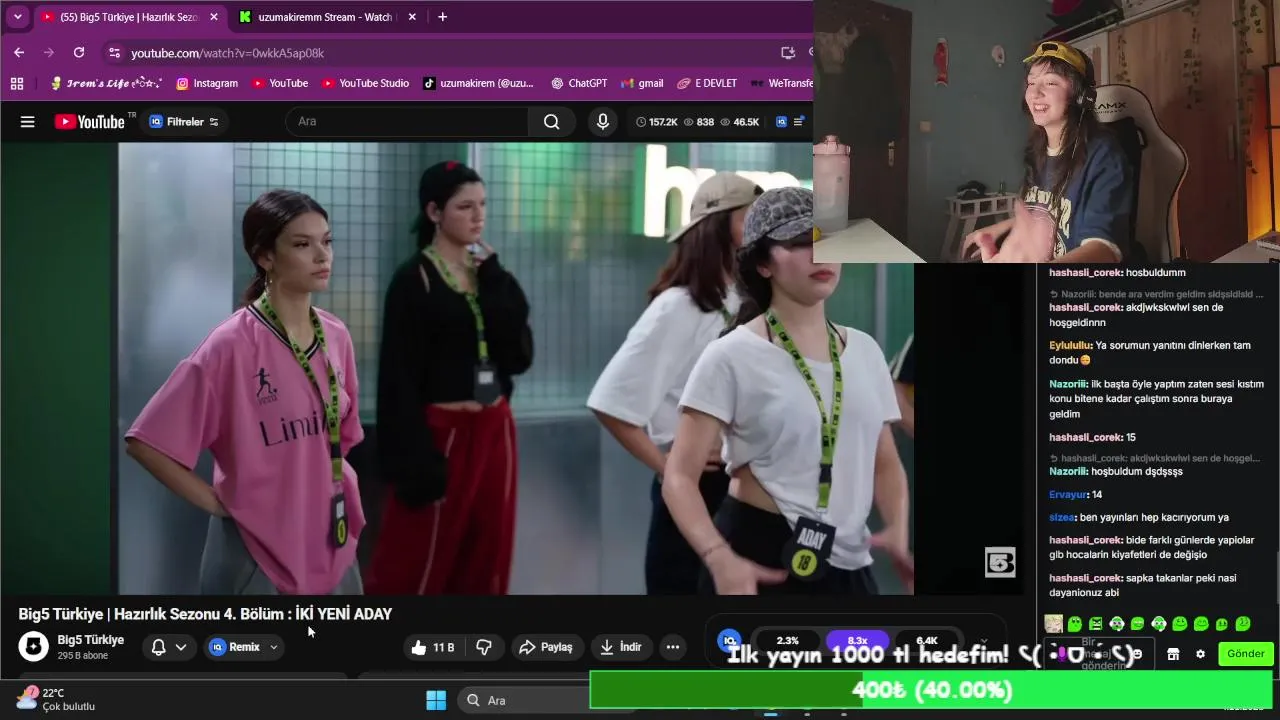Open the chat settings gear icon
The width and height of the screenshot is (1280, 720).
1200,654
